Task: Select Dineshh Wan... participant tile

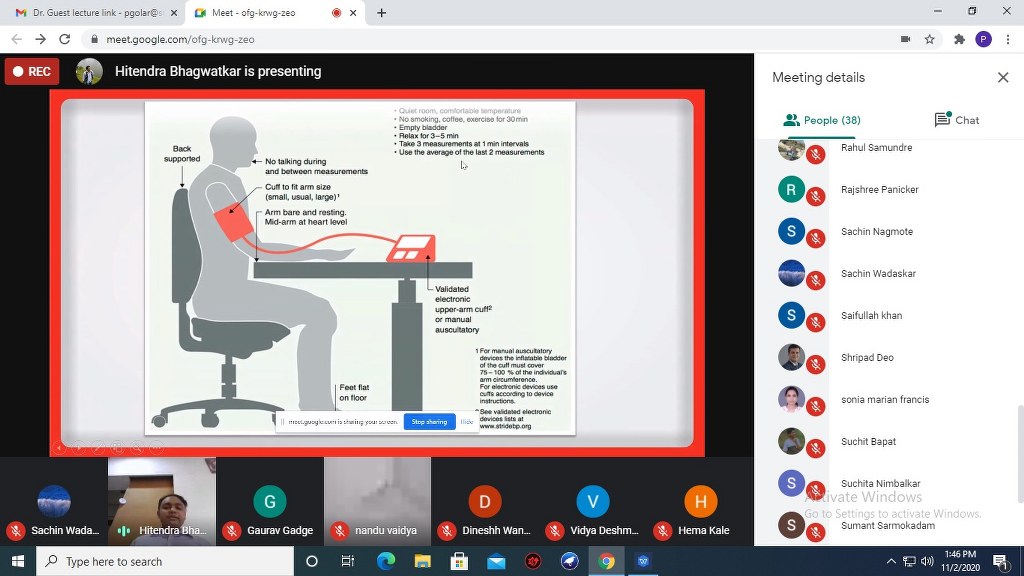Action: pyautogui.click(x=485, y=502)
